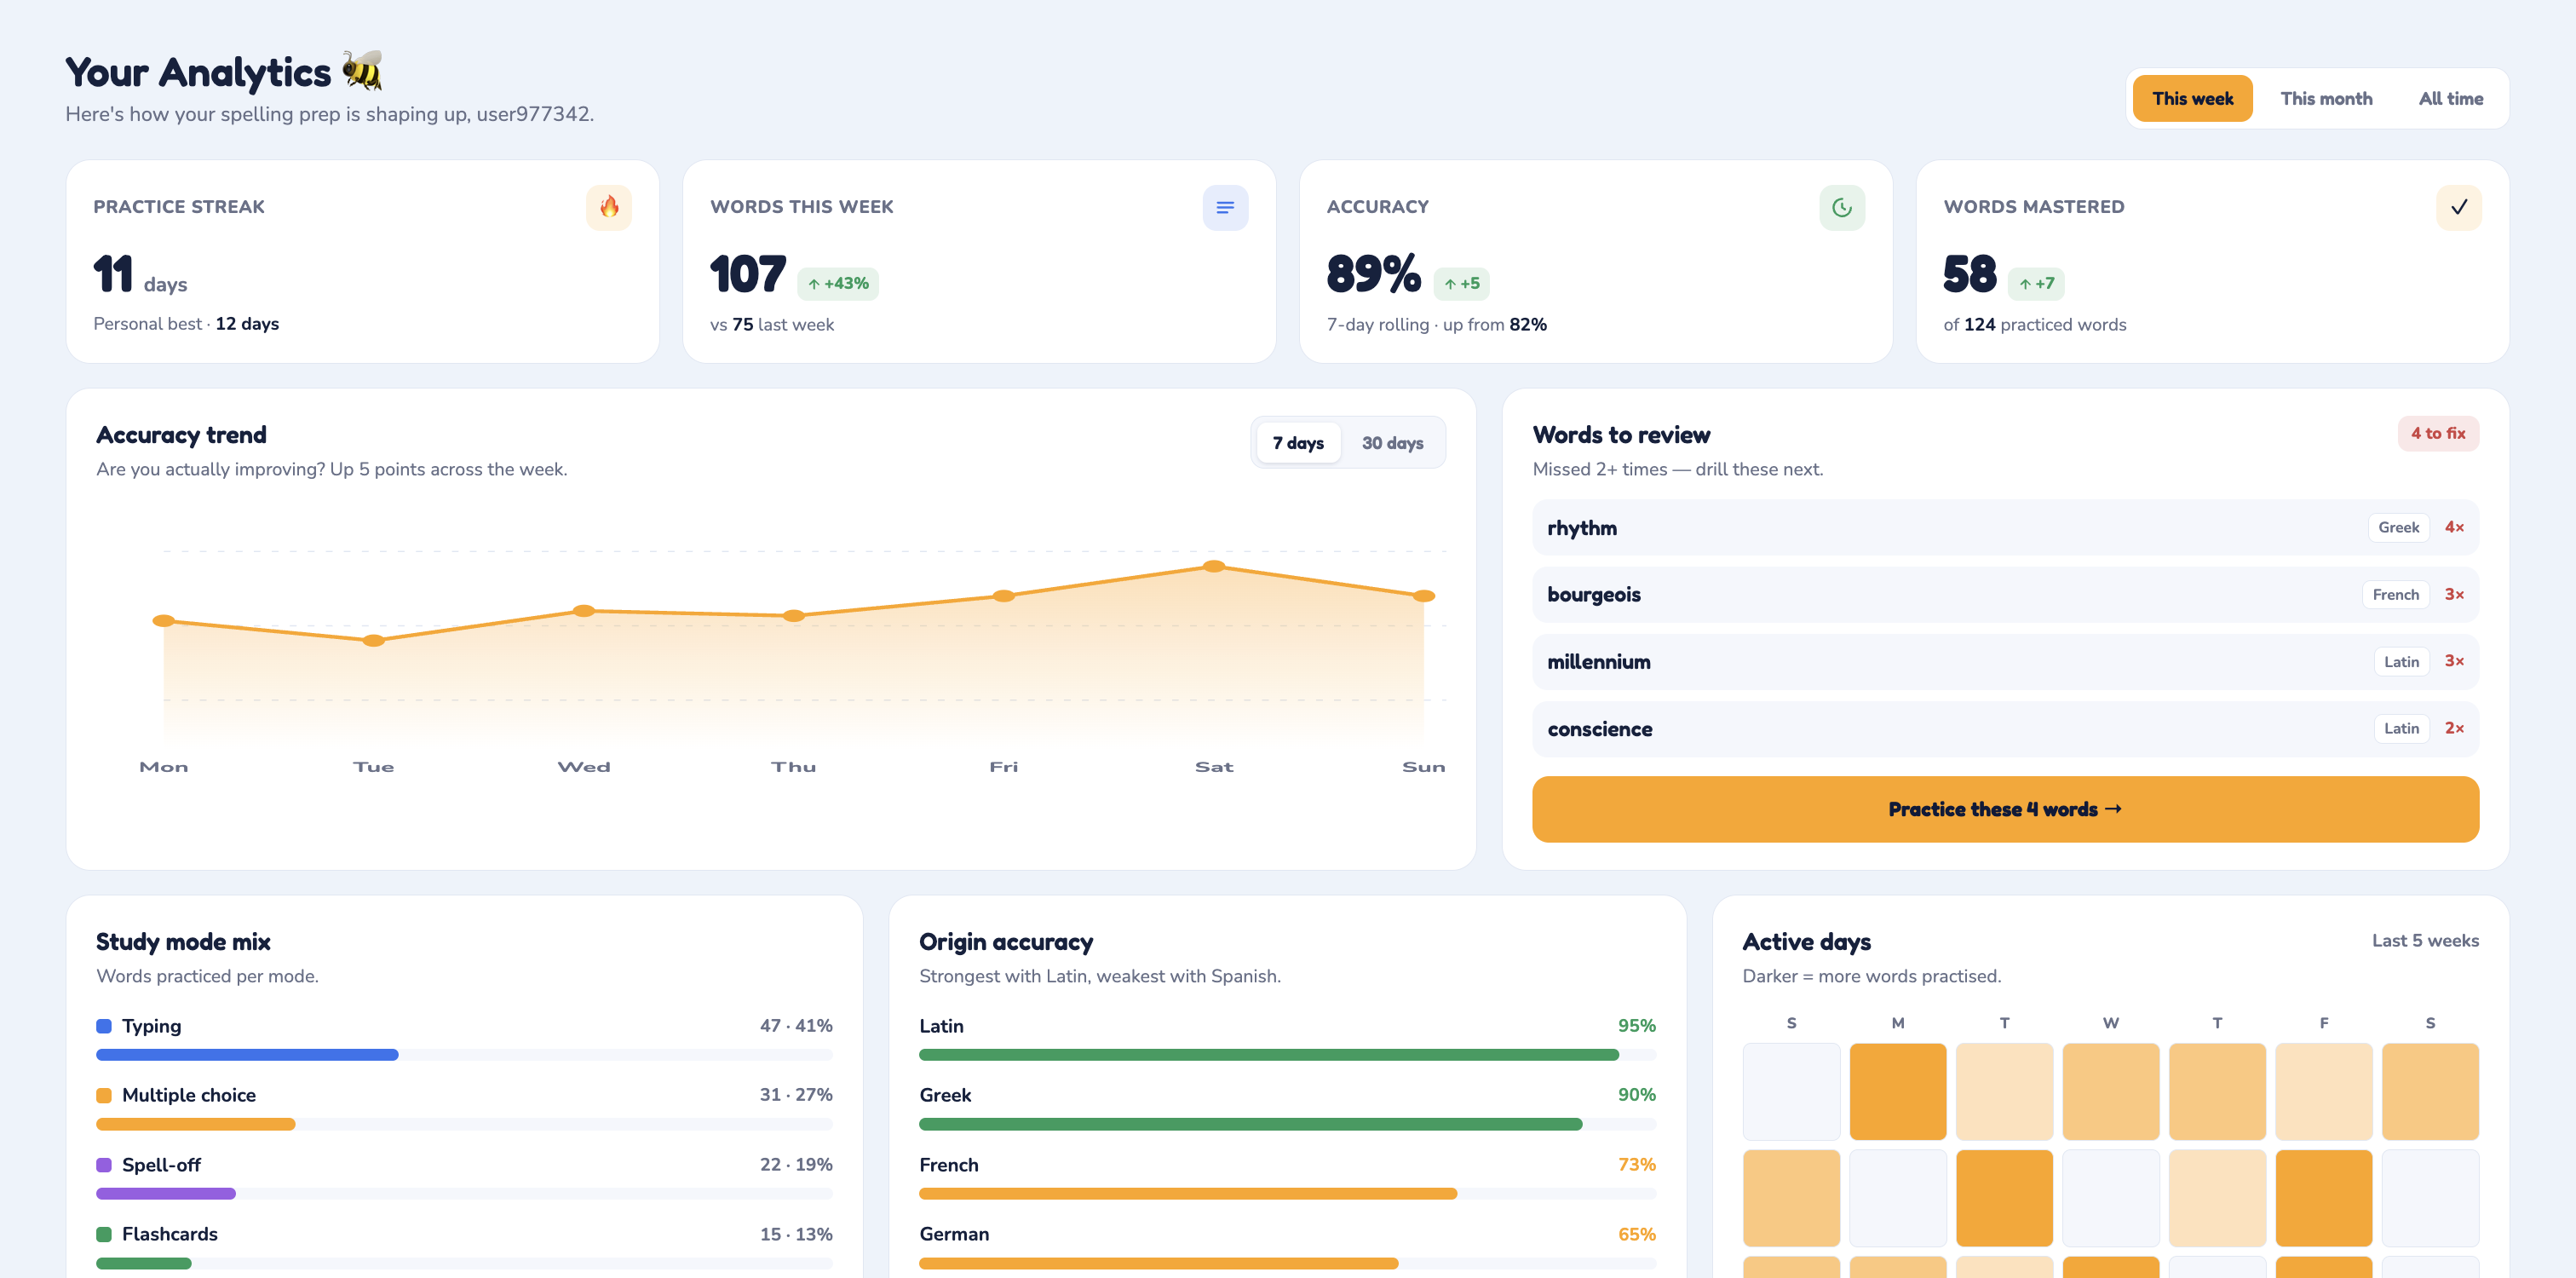Click the green Flashcards legend square
2576x1278 pixels.
coord(104,1234)
